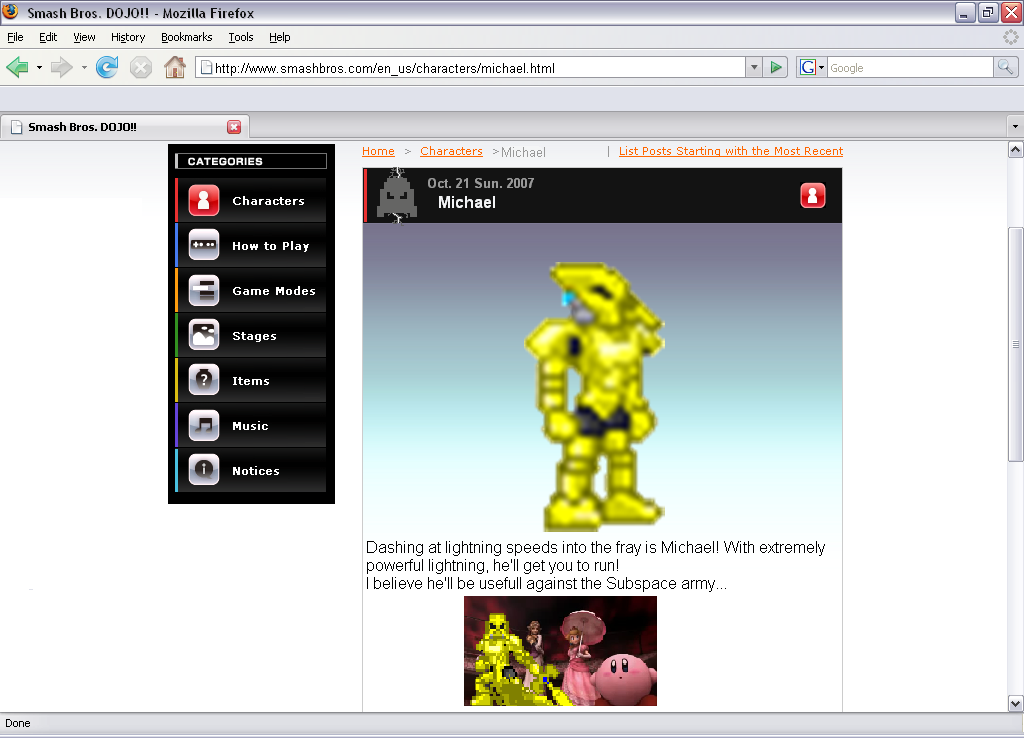
Task: Click the Done status bar text
Action: pyautogui.click(x=18, y=723)
